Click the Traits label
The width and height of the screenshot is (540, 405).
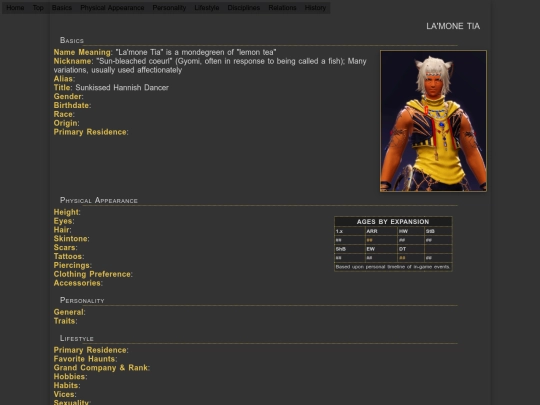(x=65, y=321)
